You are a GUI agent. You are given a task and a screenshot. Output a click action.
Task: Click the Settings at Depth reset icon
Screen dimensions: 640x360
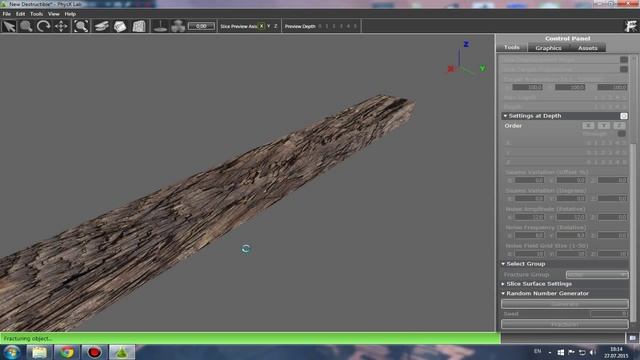coord(623,116)
